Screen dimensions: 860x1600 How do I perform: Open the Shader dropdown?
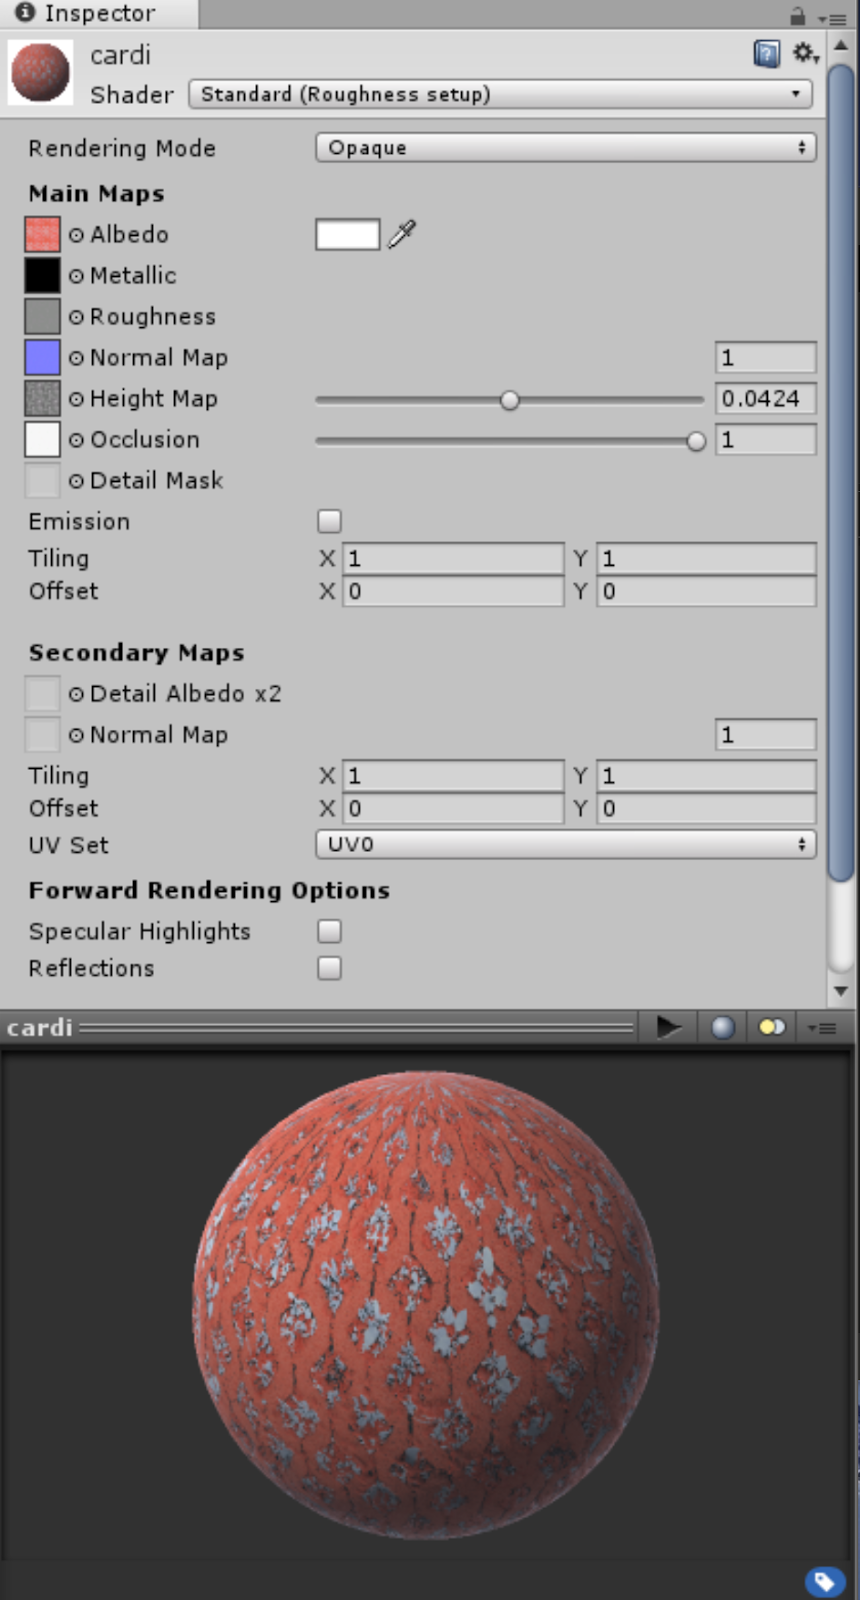click(x=500, y=94)
